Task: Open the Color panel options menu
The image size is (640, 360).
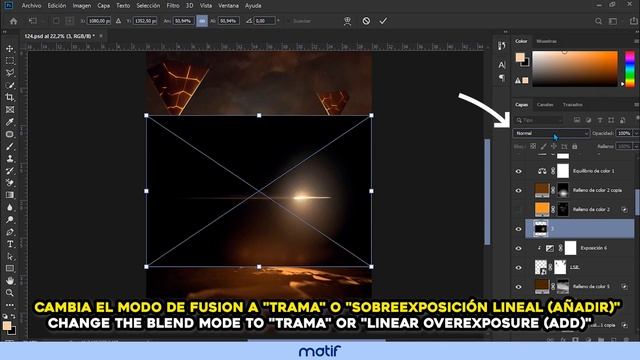Action: [x=636, y=41]
